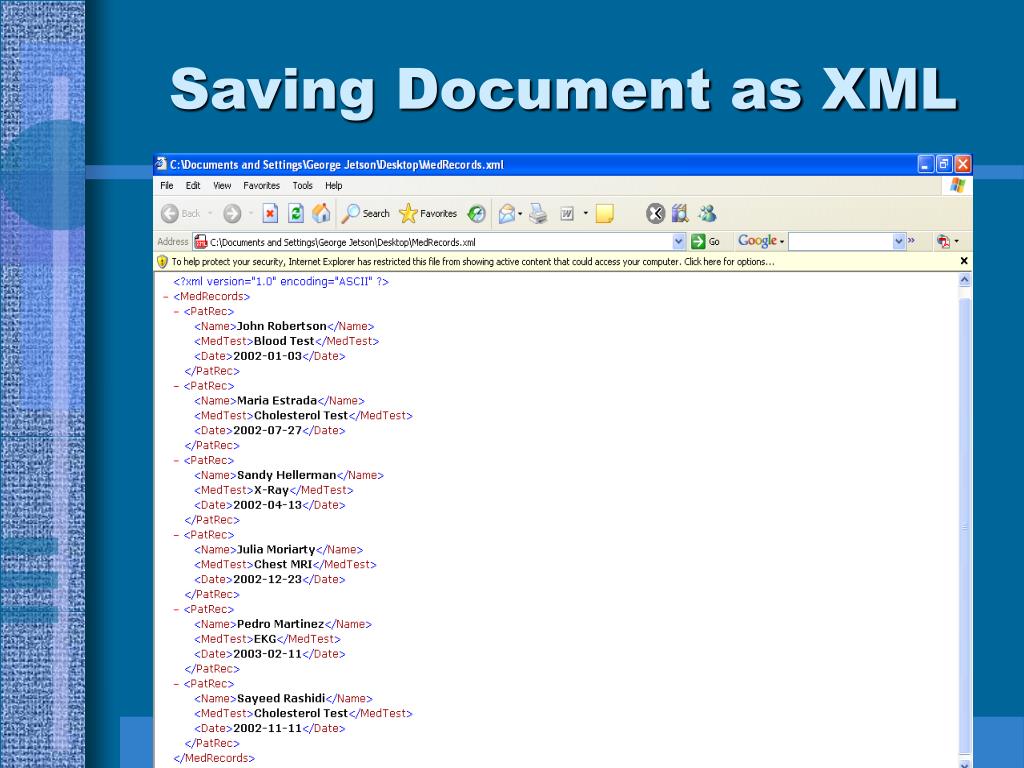Collapse the MedRecords root node

pos(166,297)
